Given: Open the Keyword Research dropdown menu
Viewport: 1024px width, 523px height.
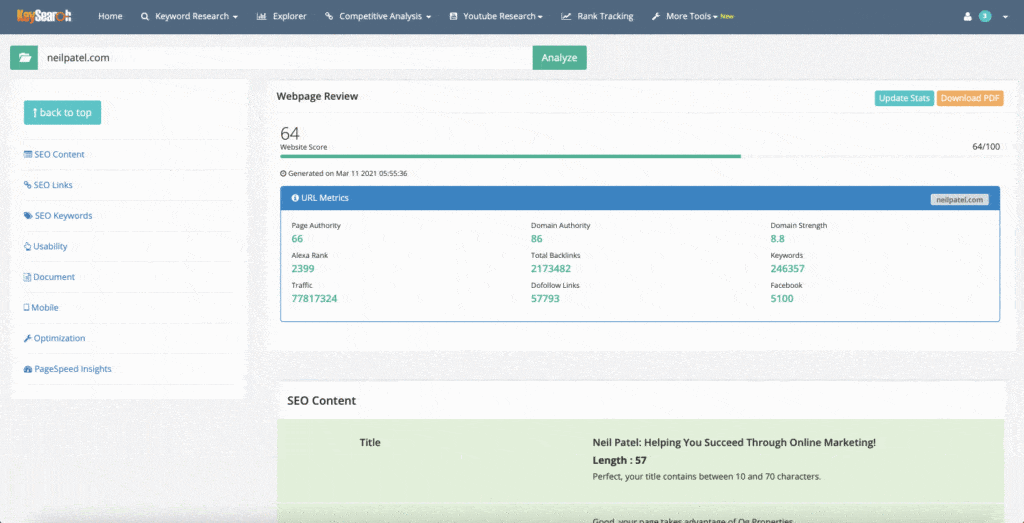Looking at the screenshot, I should [x=189, y=16].
